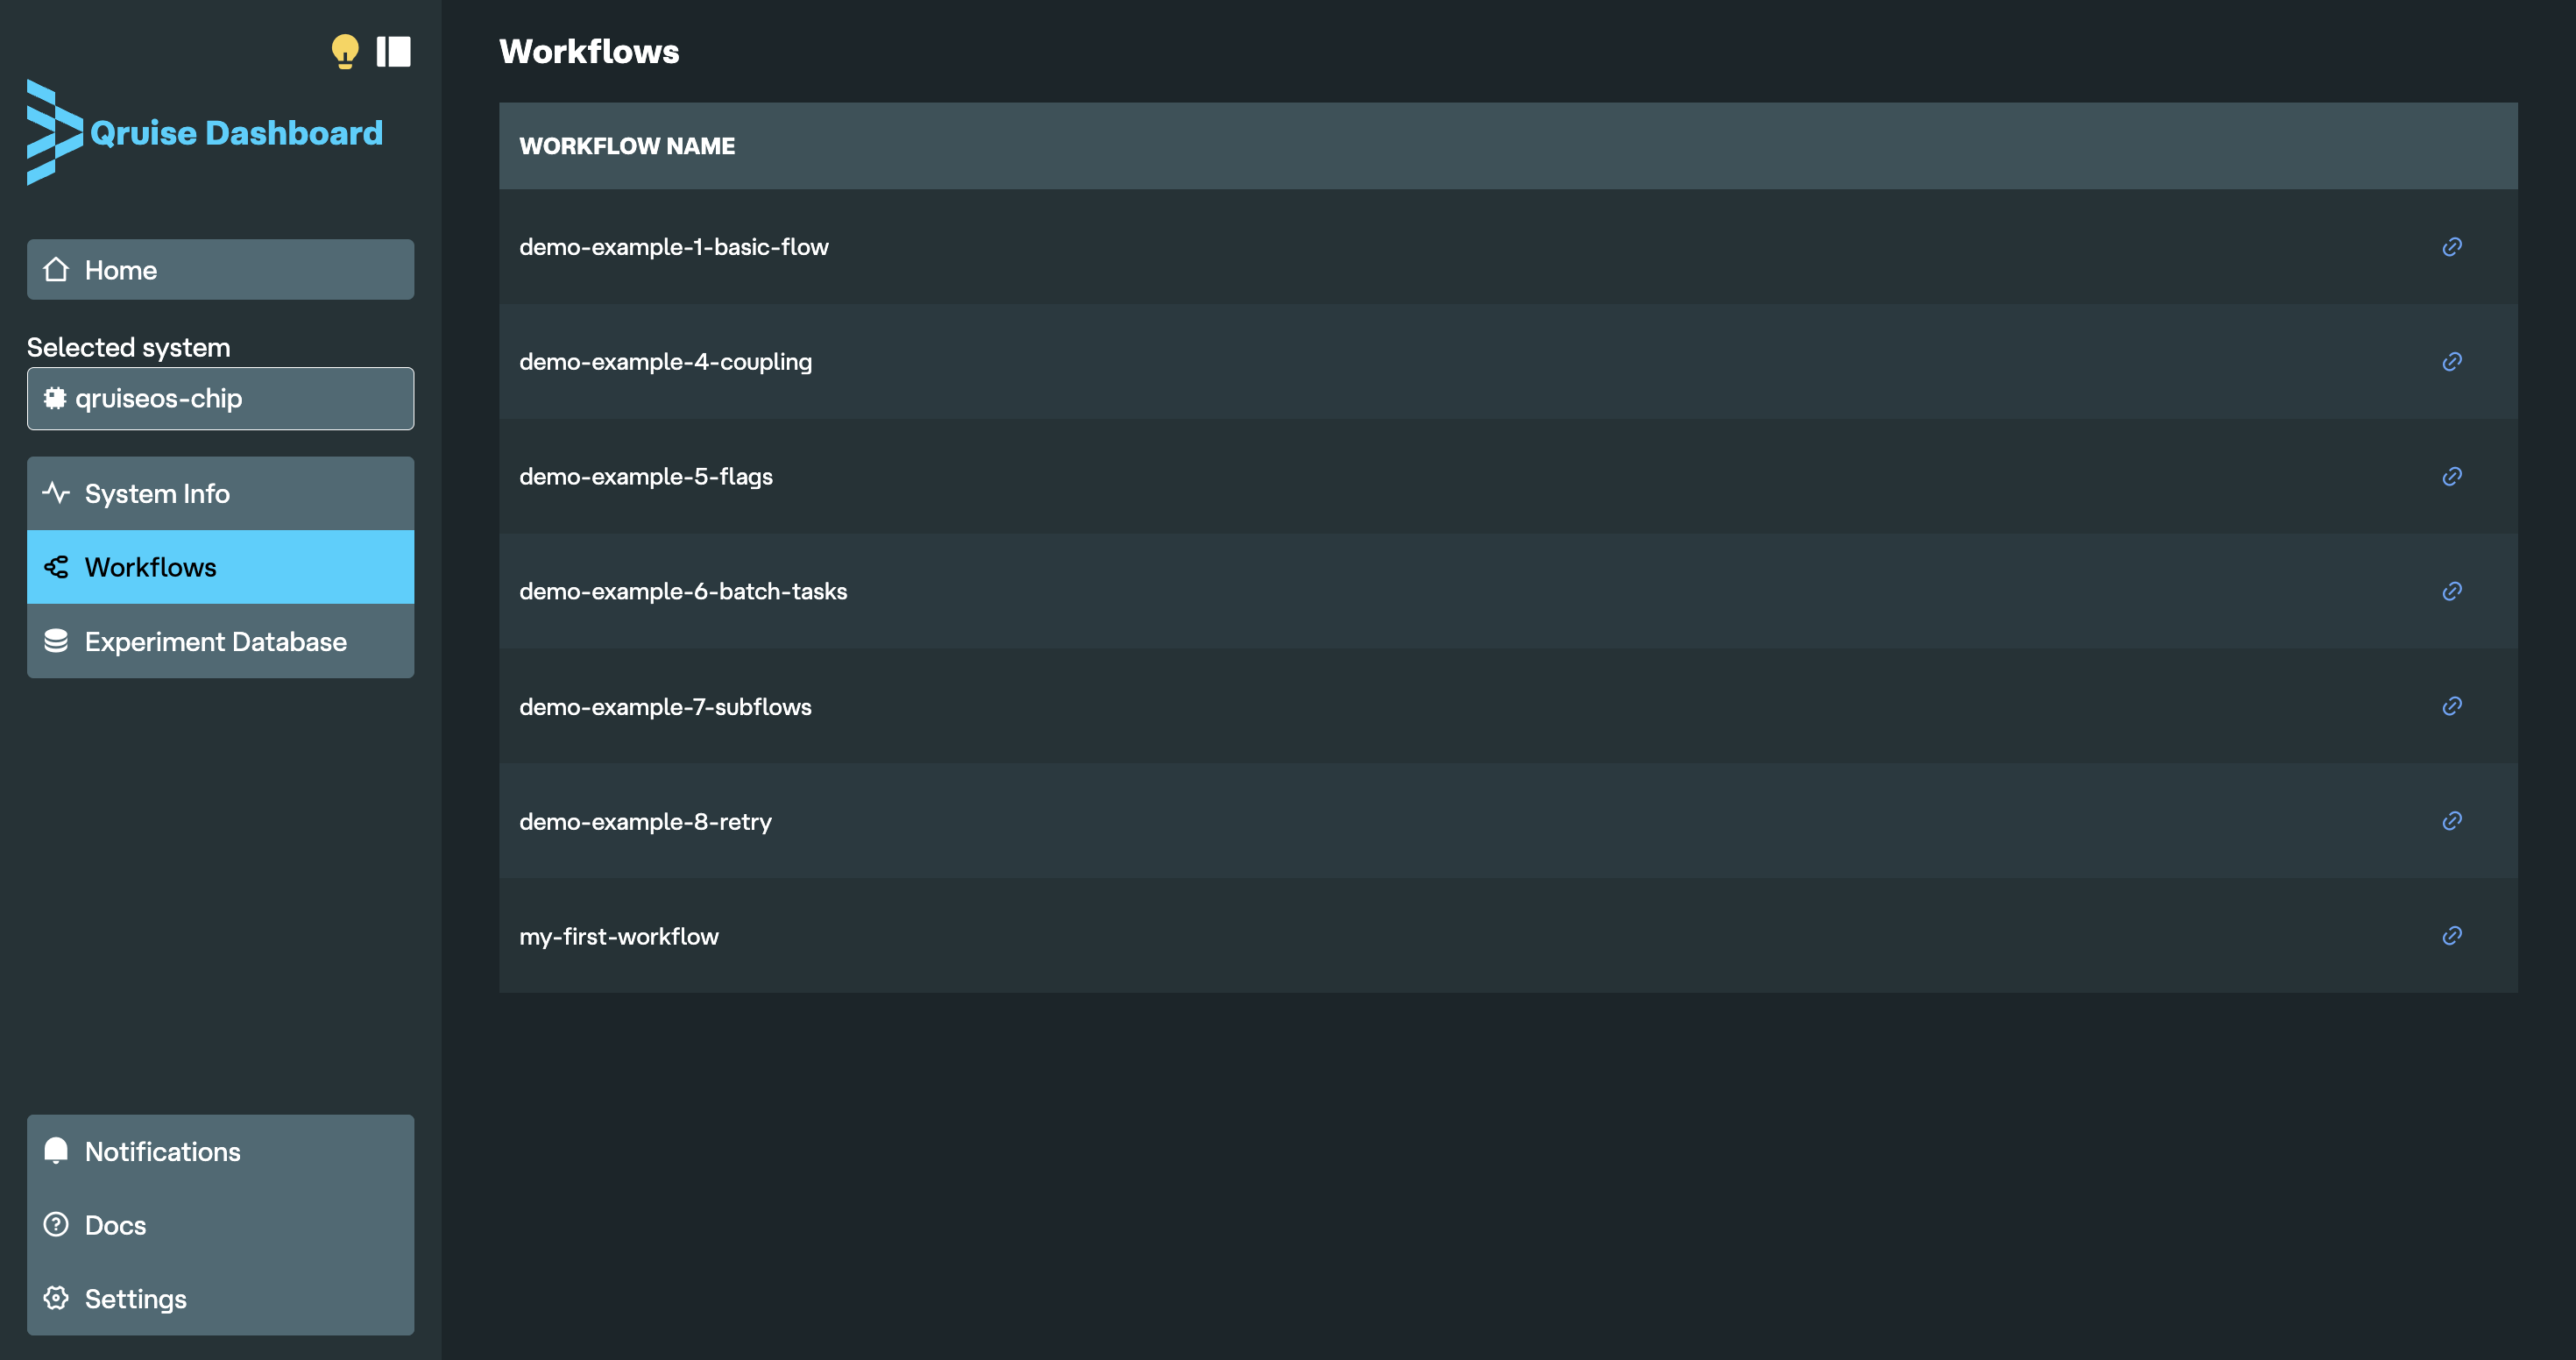This screenshot has width=2576, height=1360.
Task: Click link icon for demo-example-6-batch-tasks
Action: pos(2451,591)
